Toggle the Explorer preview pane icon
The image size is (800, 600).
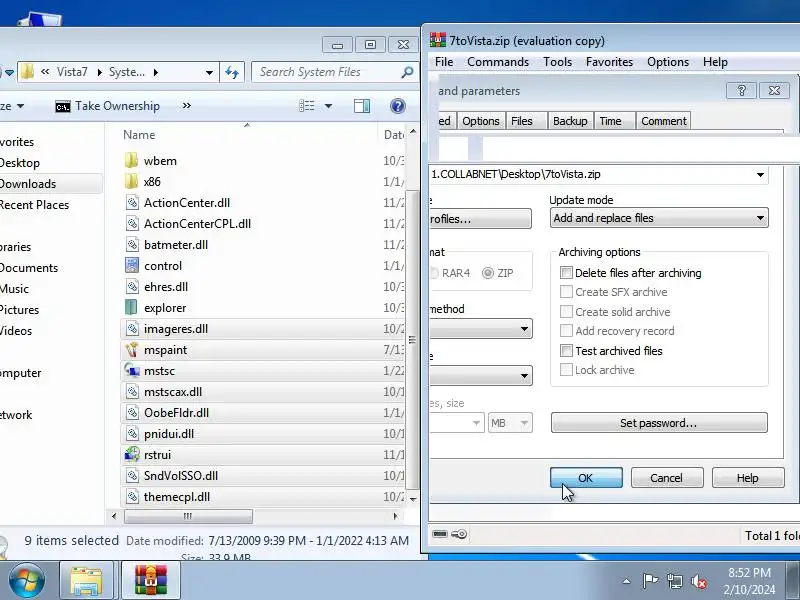[362, 106]
